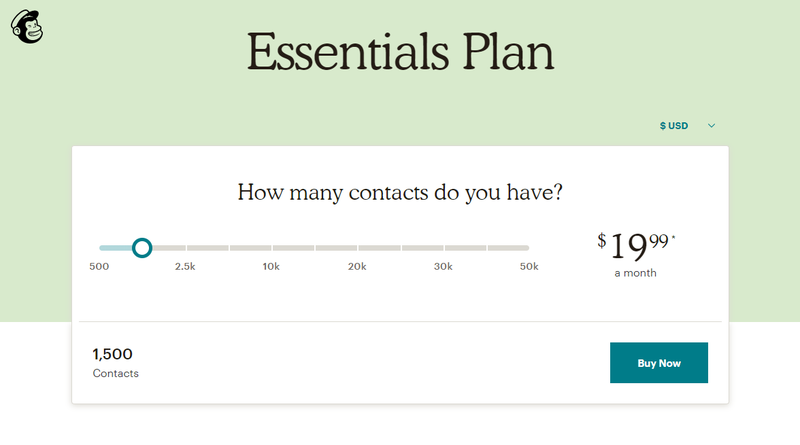The height and width of the screenshot is (445, 800).
Task: Click the Essentials Plan heading
Action: [x=401, y=52]
